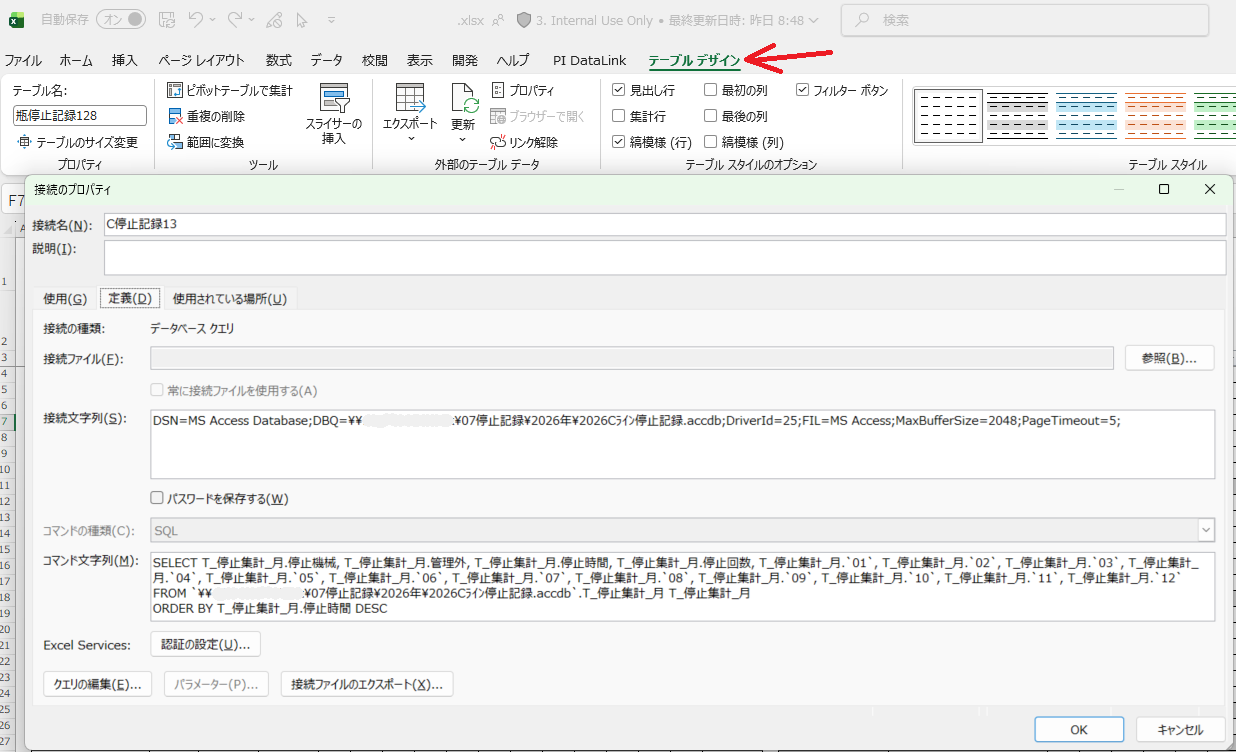Expand the Export dropdown arrow under エクスポート
The width and height of the screenshot is (1236, 752).
click(x=410, y=140)
